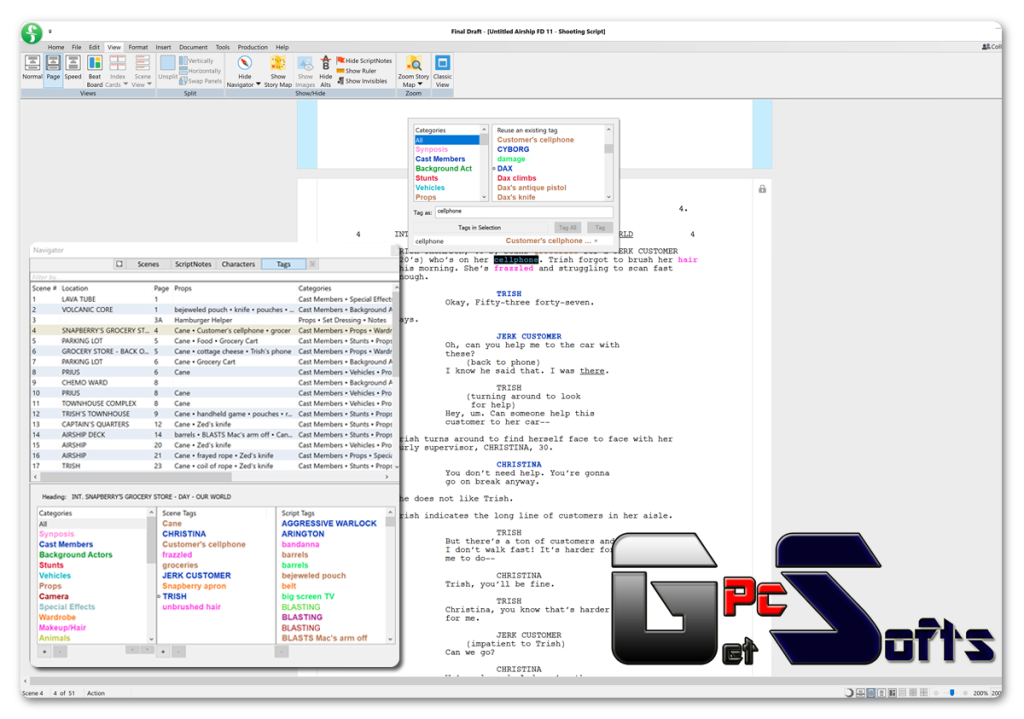Click the 200% zoom value in status bar
The height and width of the screenshot is (719, 1024).
click(980, 694)
